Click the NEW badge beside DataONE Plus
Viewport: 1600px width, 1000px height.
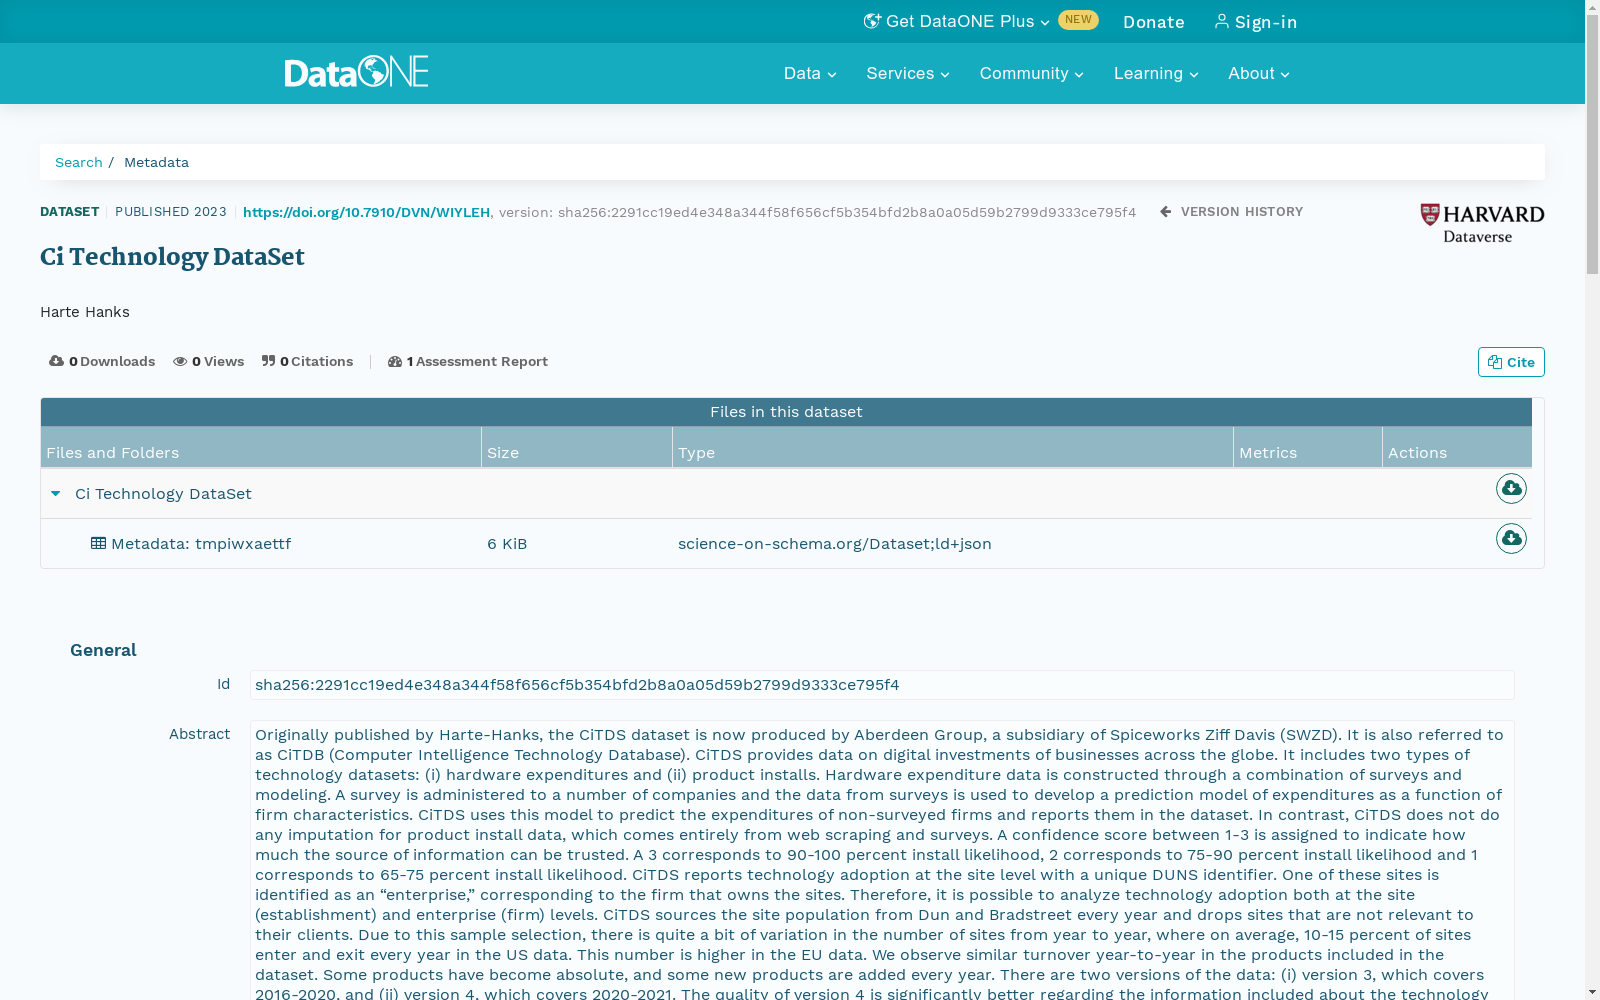pyautogui.click(x=1078, y=20)
